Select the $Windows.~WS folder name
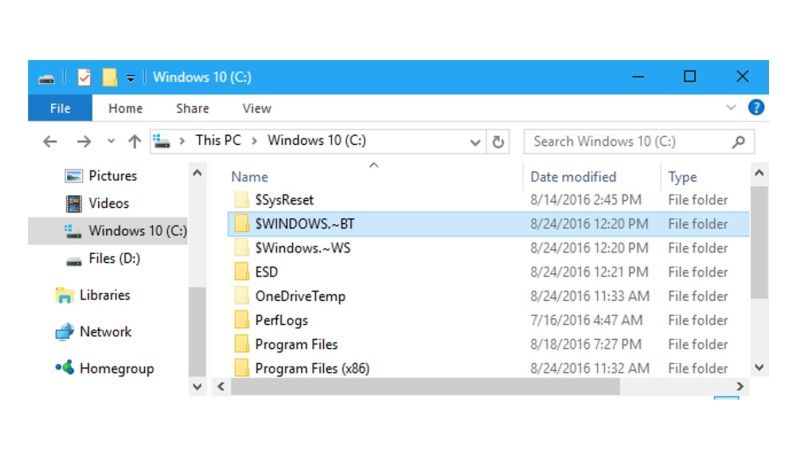 tap(303, 248)
